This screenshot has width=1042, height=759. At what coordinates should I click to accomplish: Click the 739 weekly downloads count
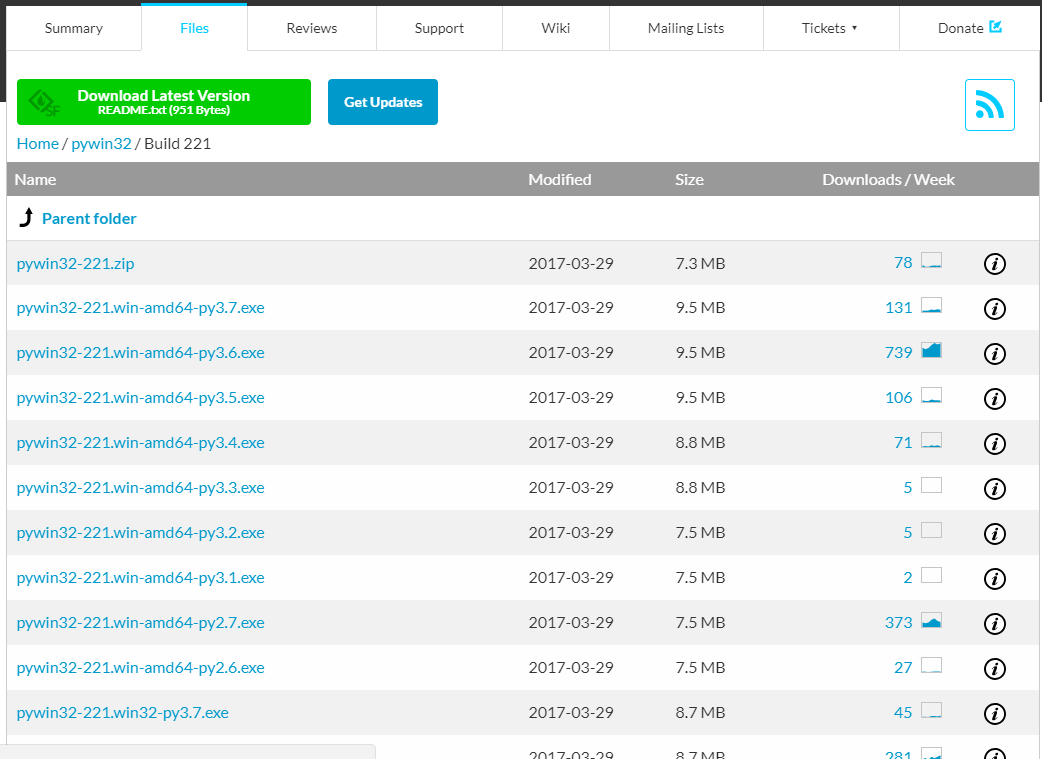(898, 353)
